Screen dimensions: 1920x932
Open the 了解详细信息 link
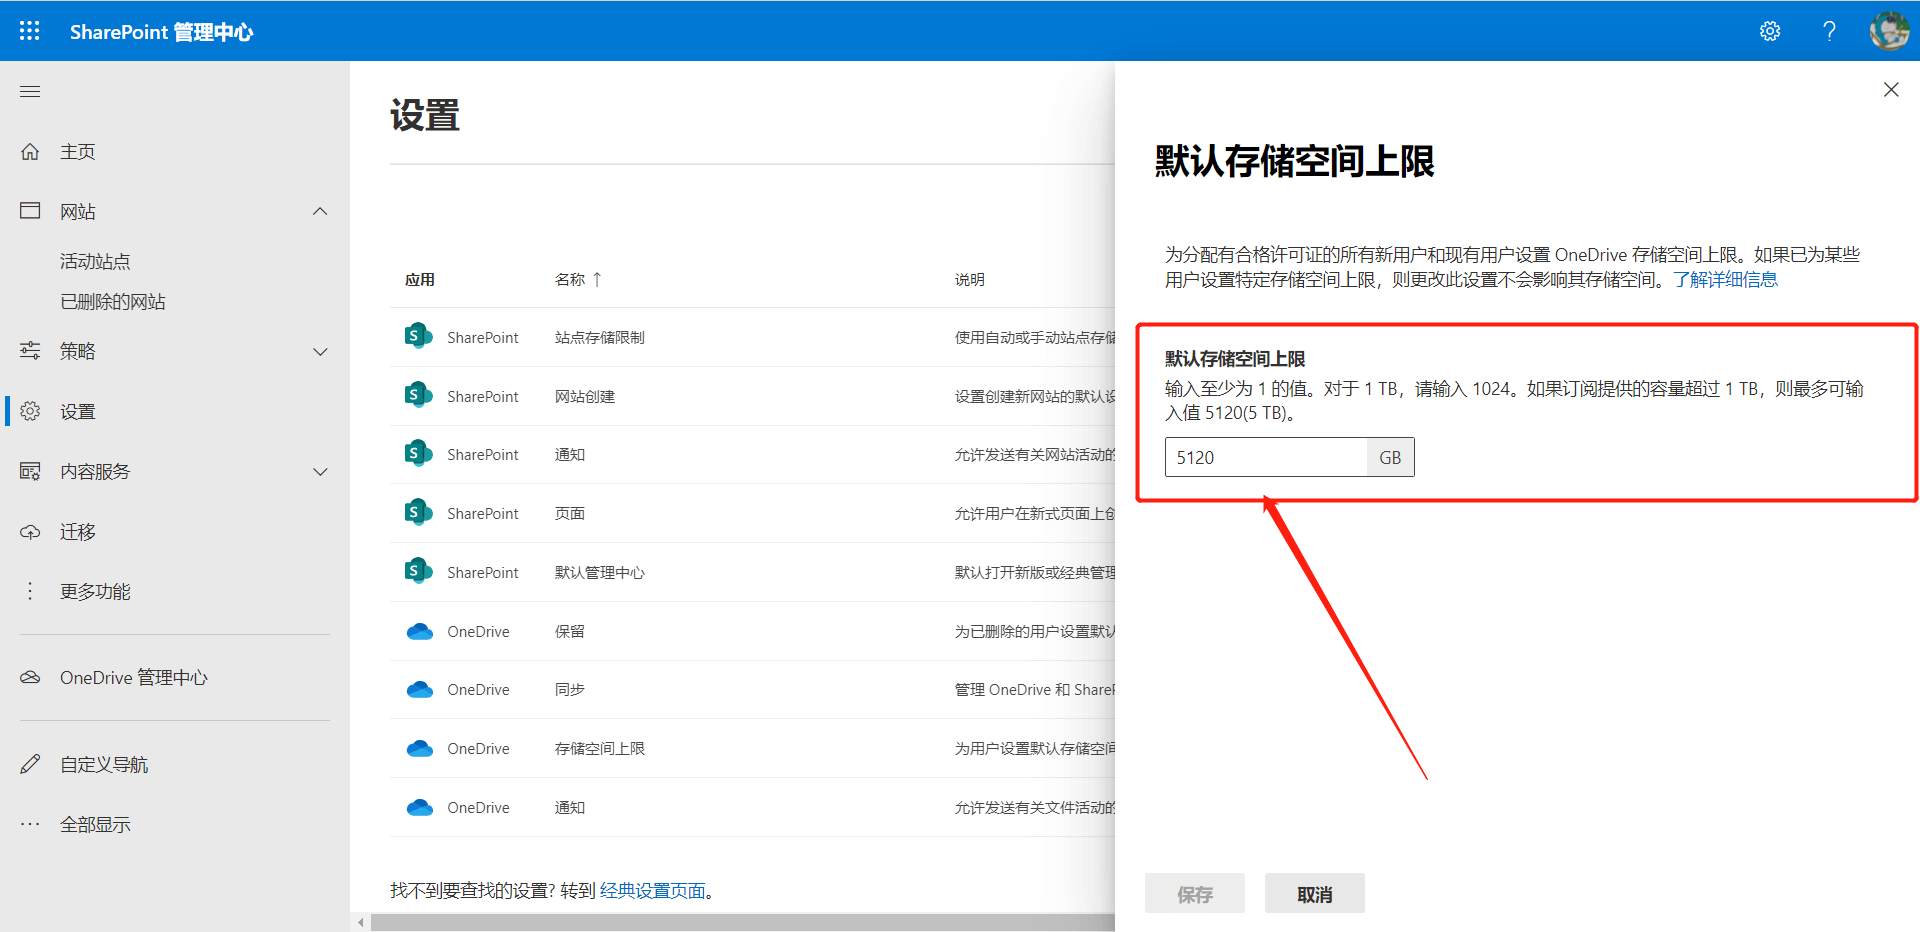pyautogui.click(x=1725, y=279)
